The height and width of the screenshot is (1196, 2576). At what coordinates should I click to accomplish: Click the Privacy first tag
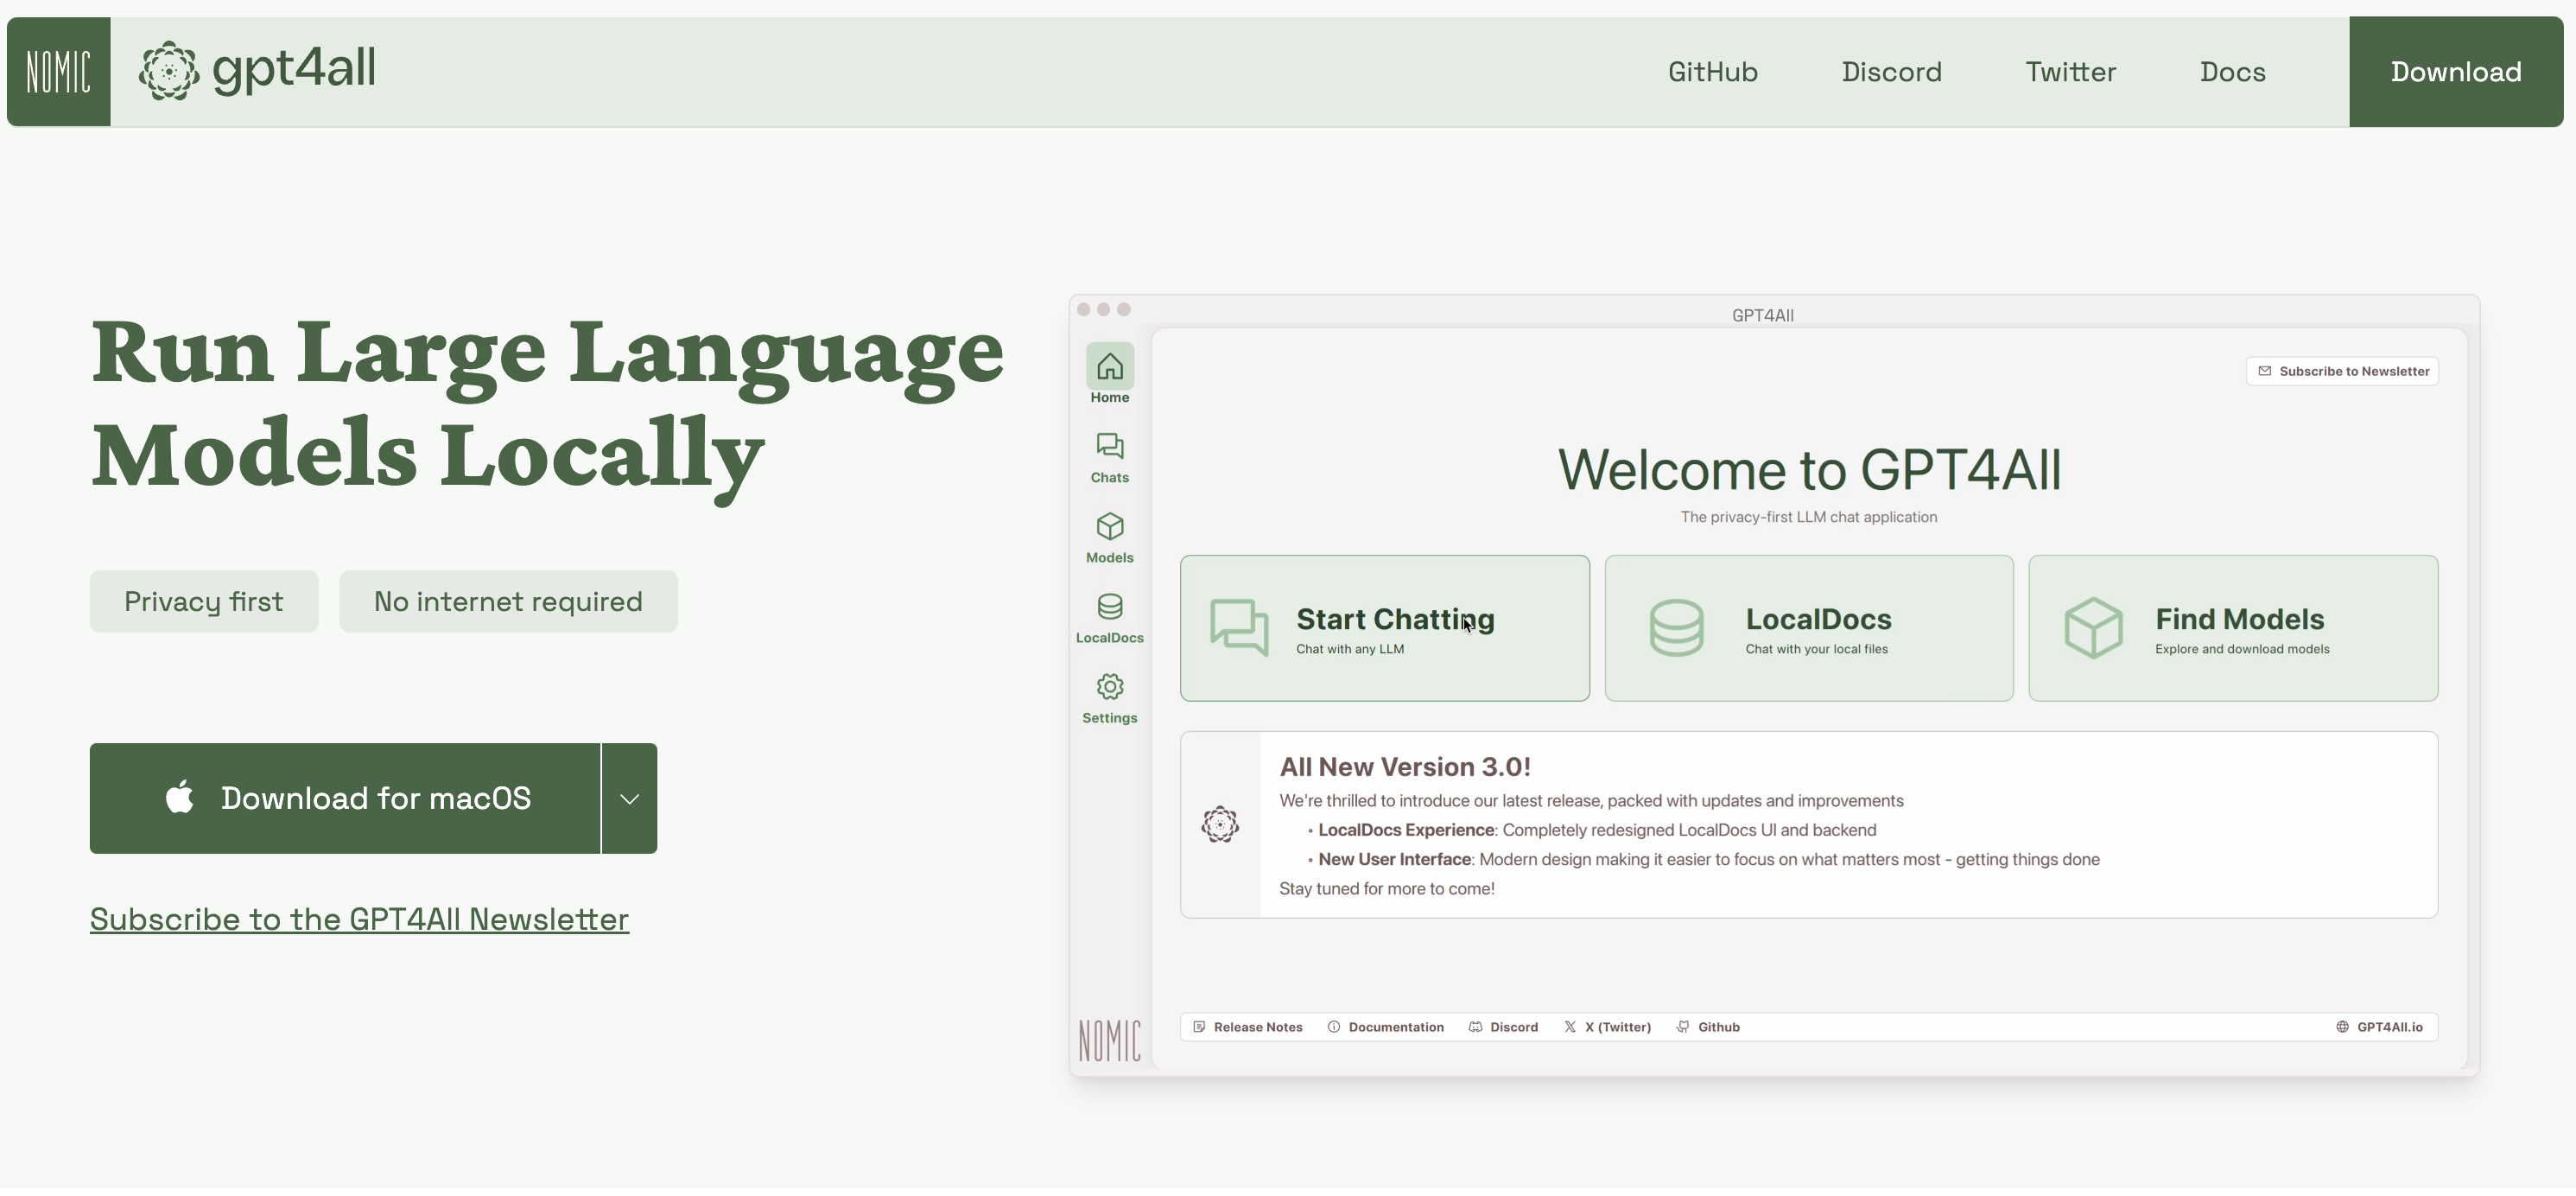pyautogui.click(x=204, y=602)
